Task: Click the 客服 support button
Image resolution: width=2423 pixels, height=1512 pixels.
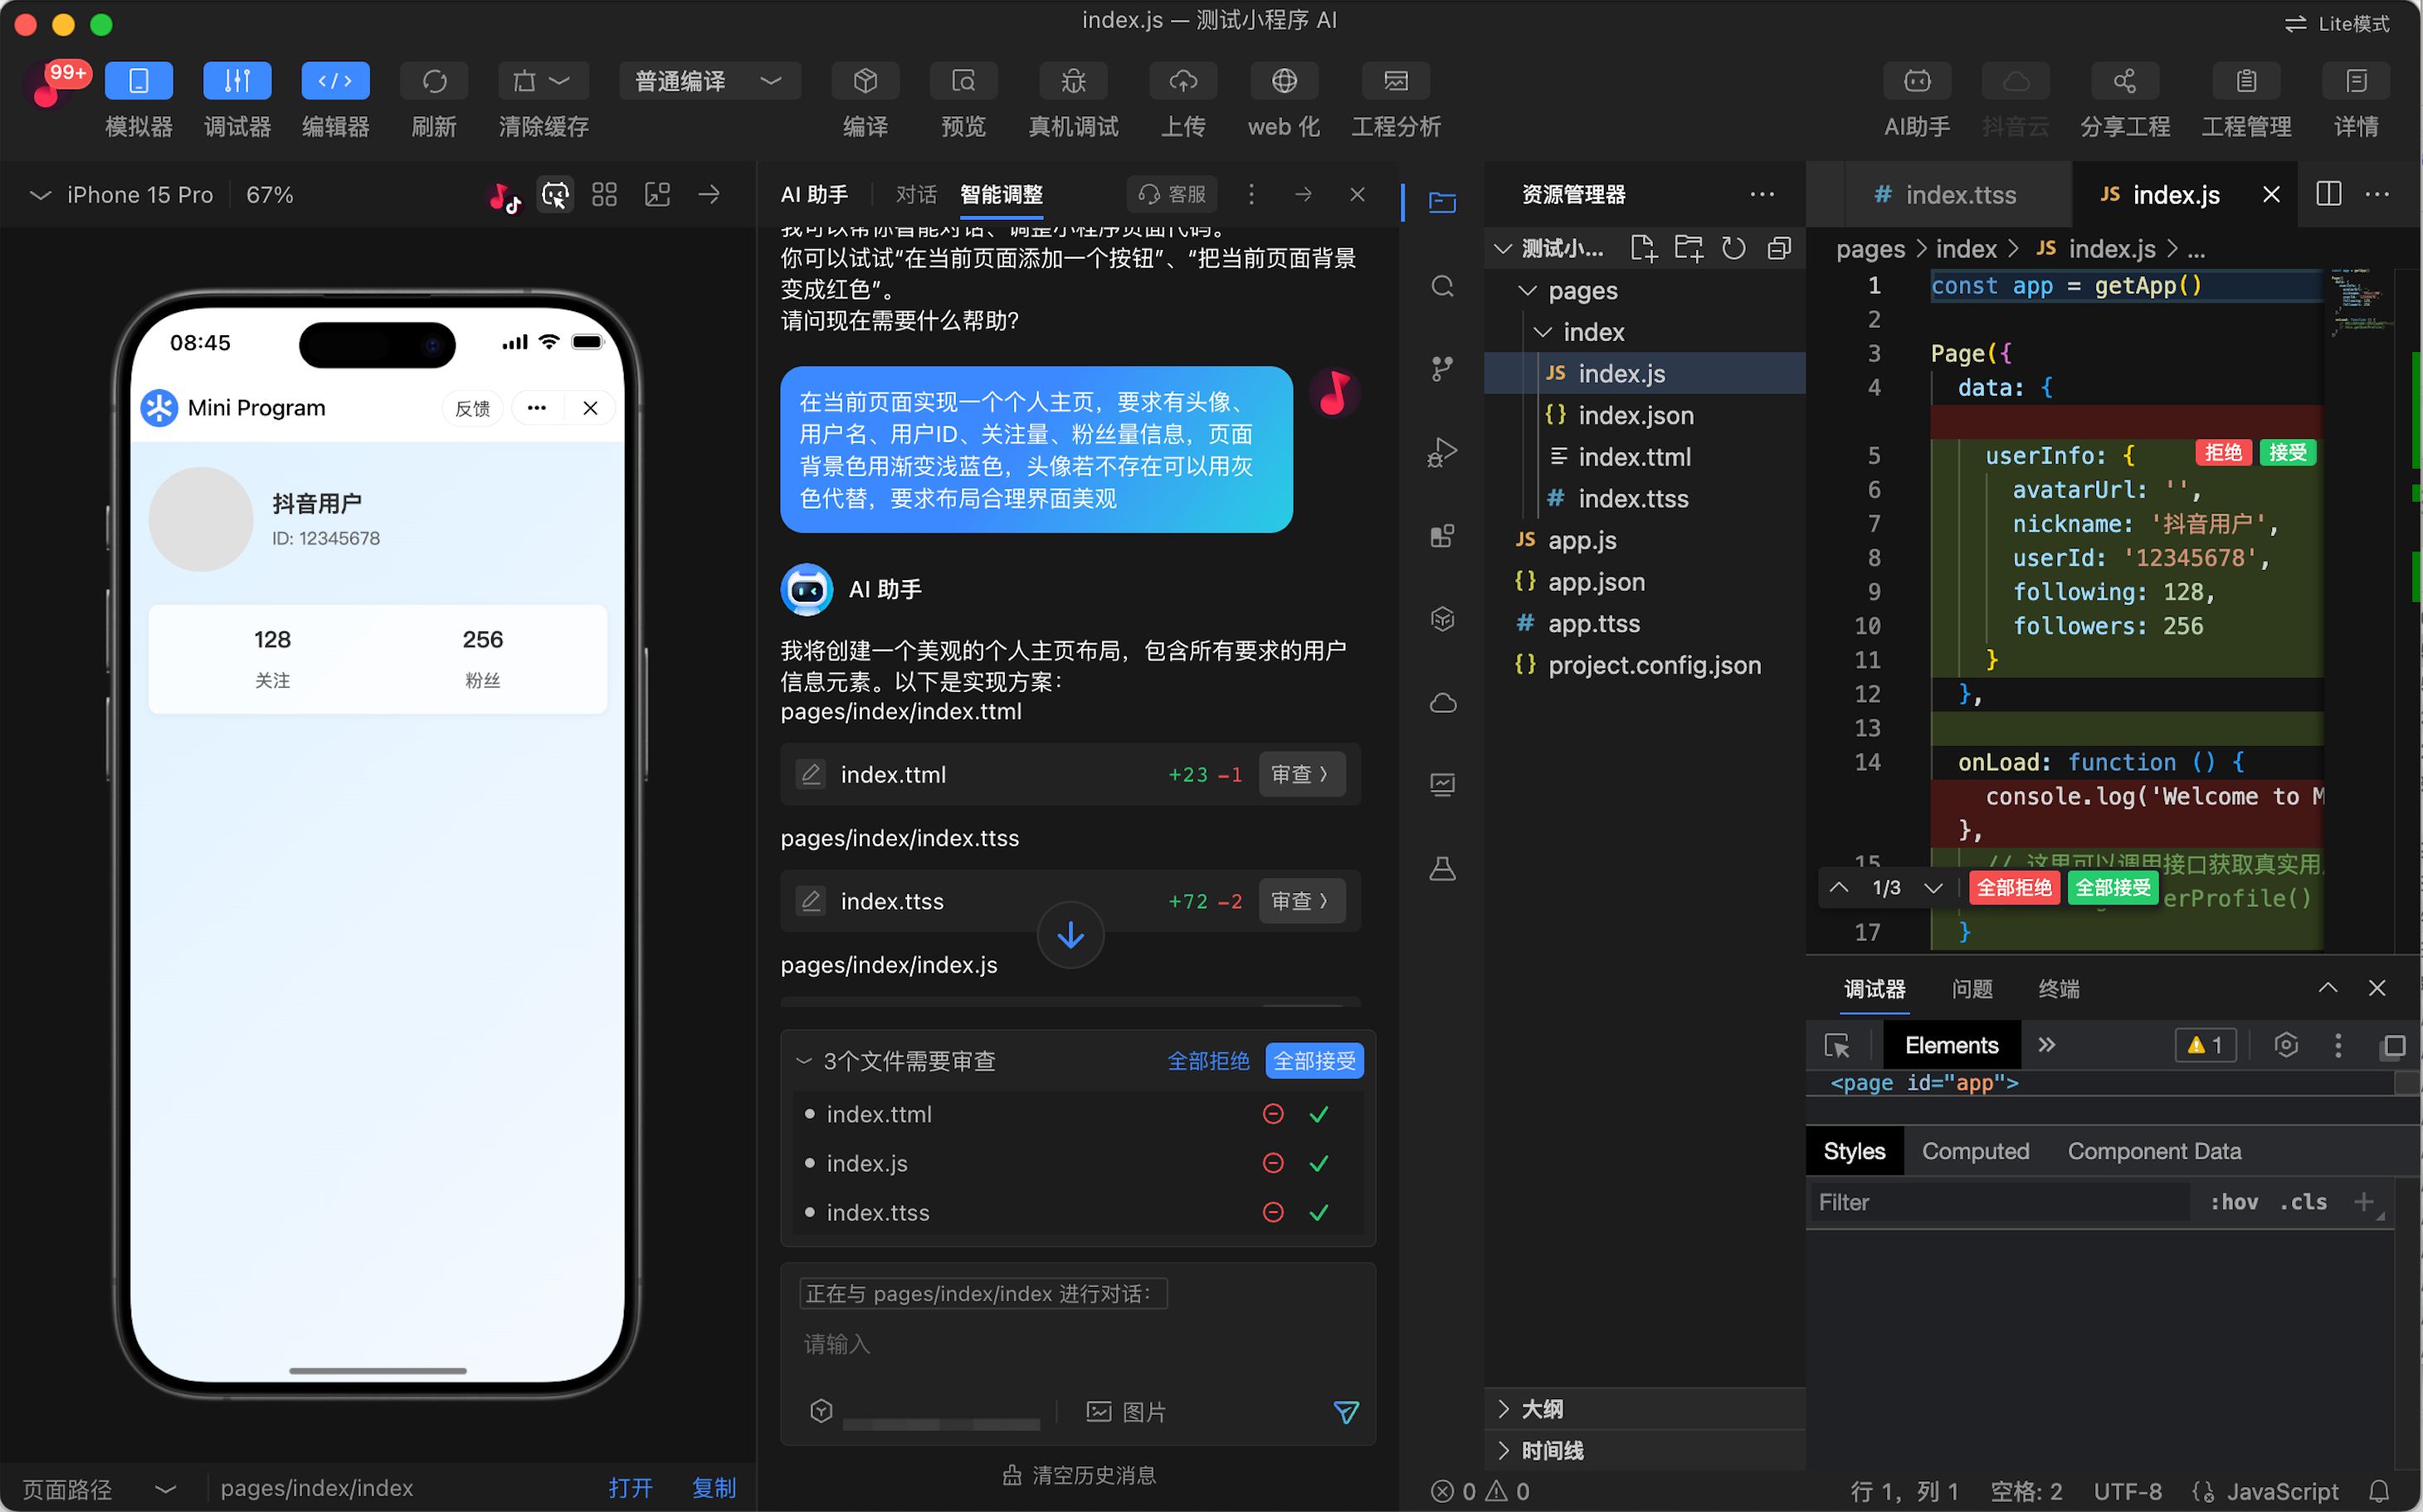Action: [x=1172, y=194]
